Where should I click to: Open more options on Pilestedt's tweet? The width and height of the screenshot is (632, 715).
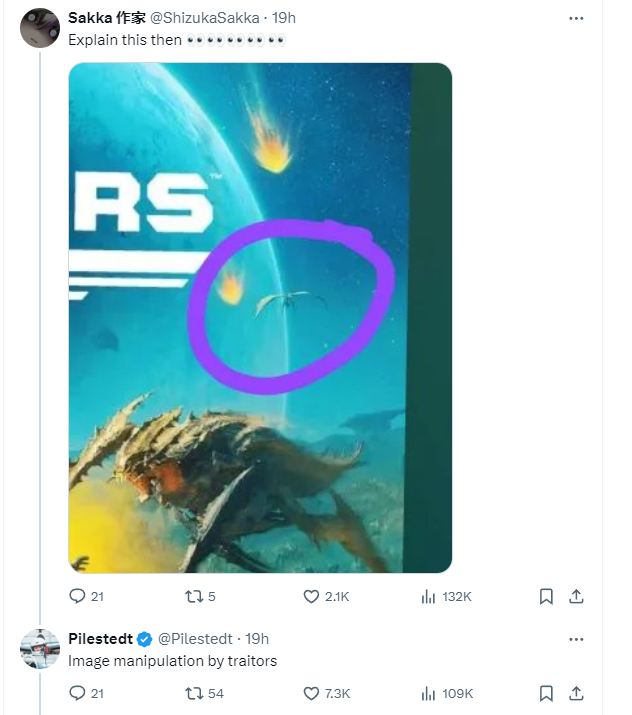click(x=576, y=639)
